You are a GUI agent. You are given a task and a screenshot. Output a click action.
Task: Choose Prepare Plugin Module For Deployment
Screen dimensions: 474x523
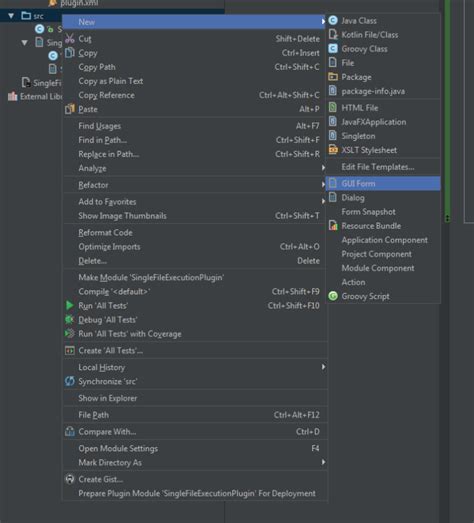(197, 493)
